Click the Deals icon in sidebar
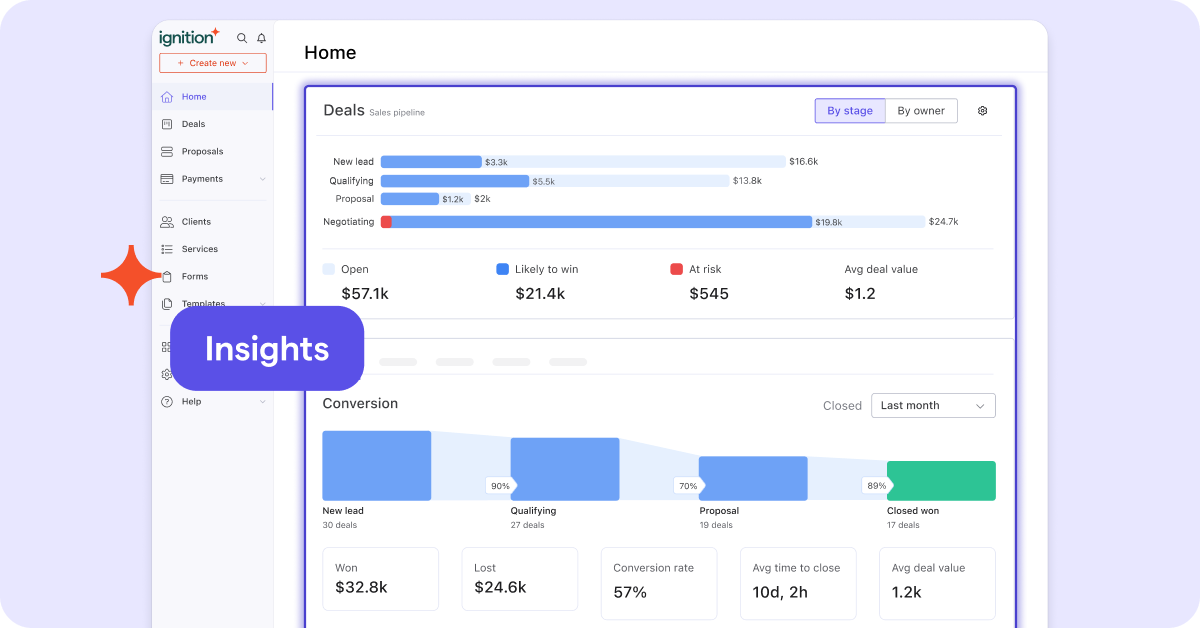The image size is (1200, 628). tap(167, 124)
